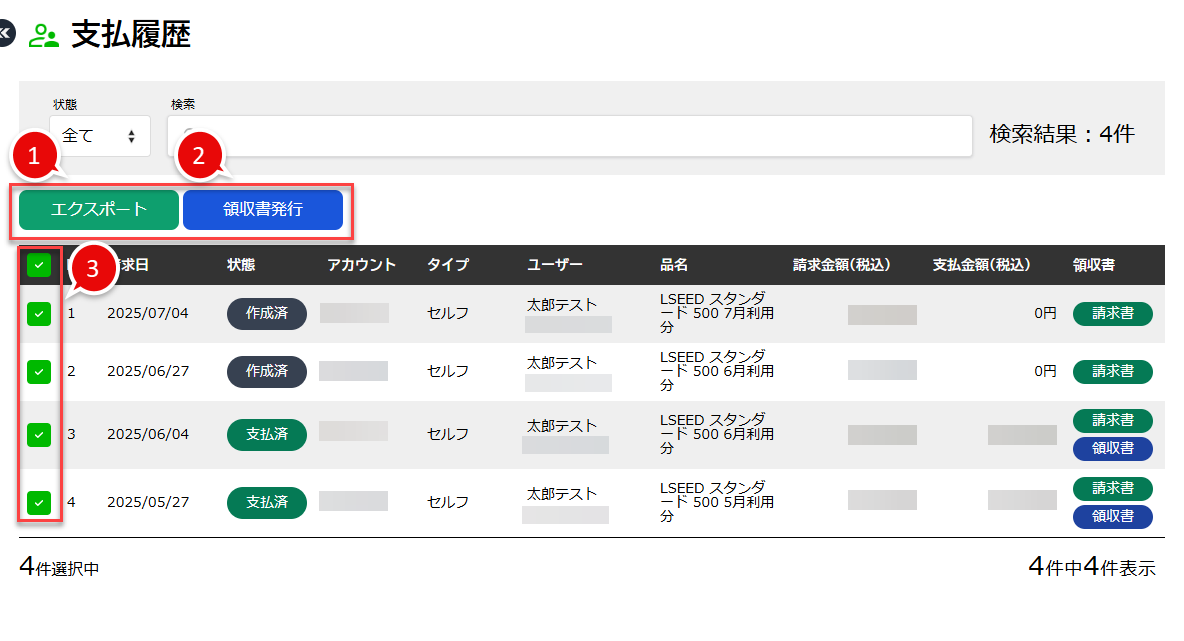
Task: Toggle the select-all checkbox in table header
Action: coord(38,265)
